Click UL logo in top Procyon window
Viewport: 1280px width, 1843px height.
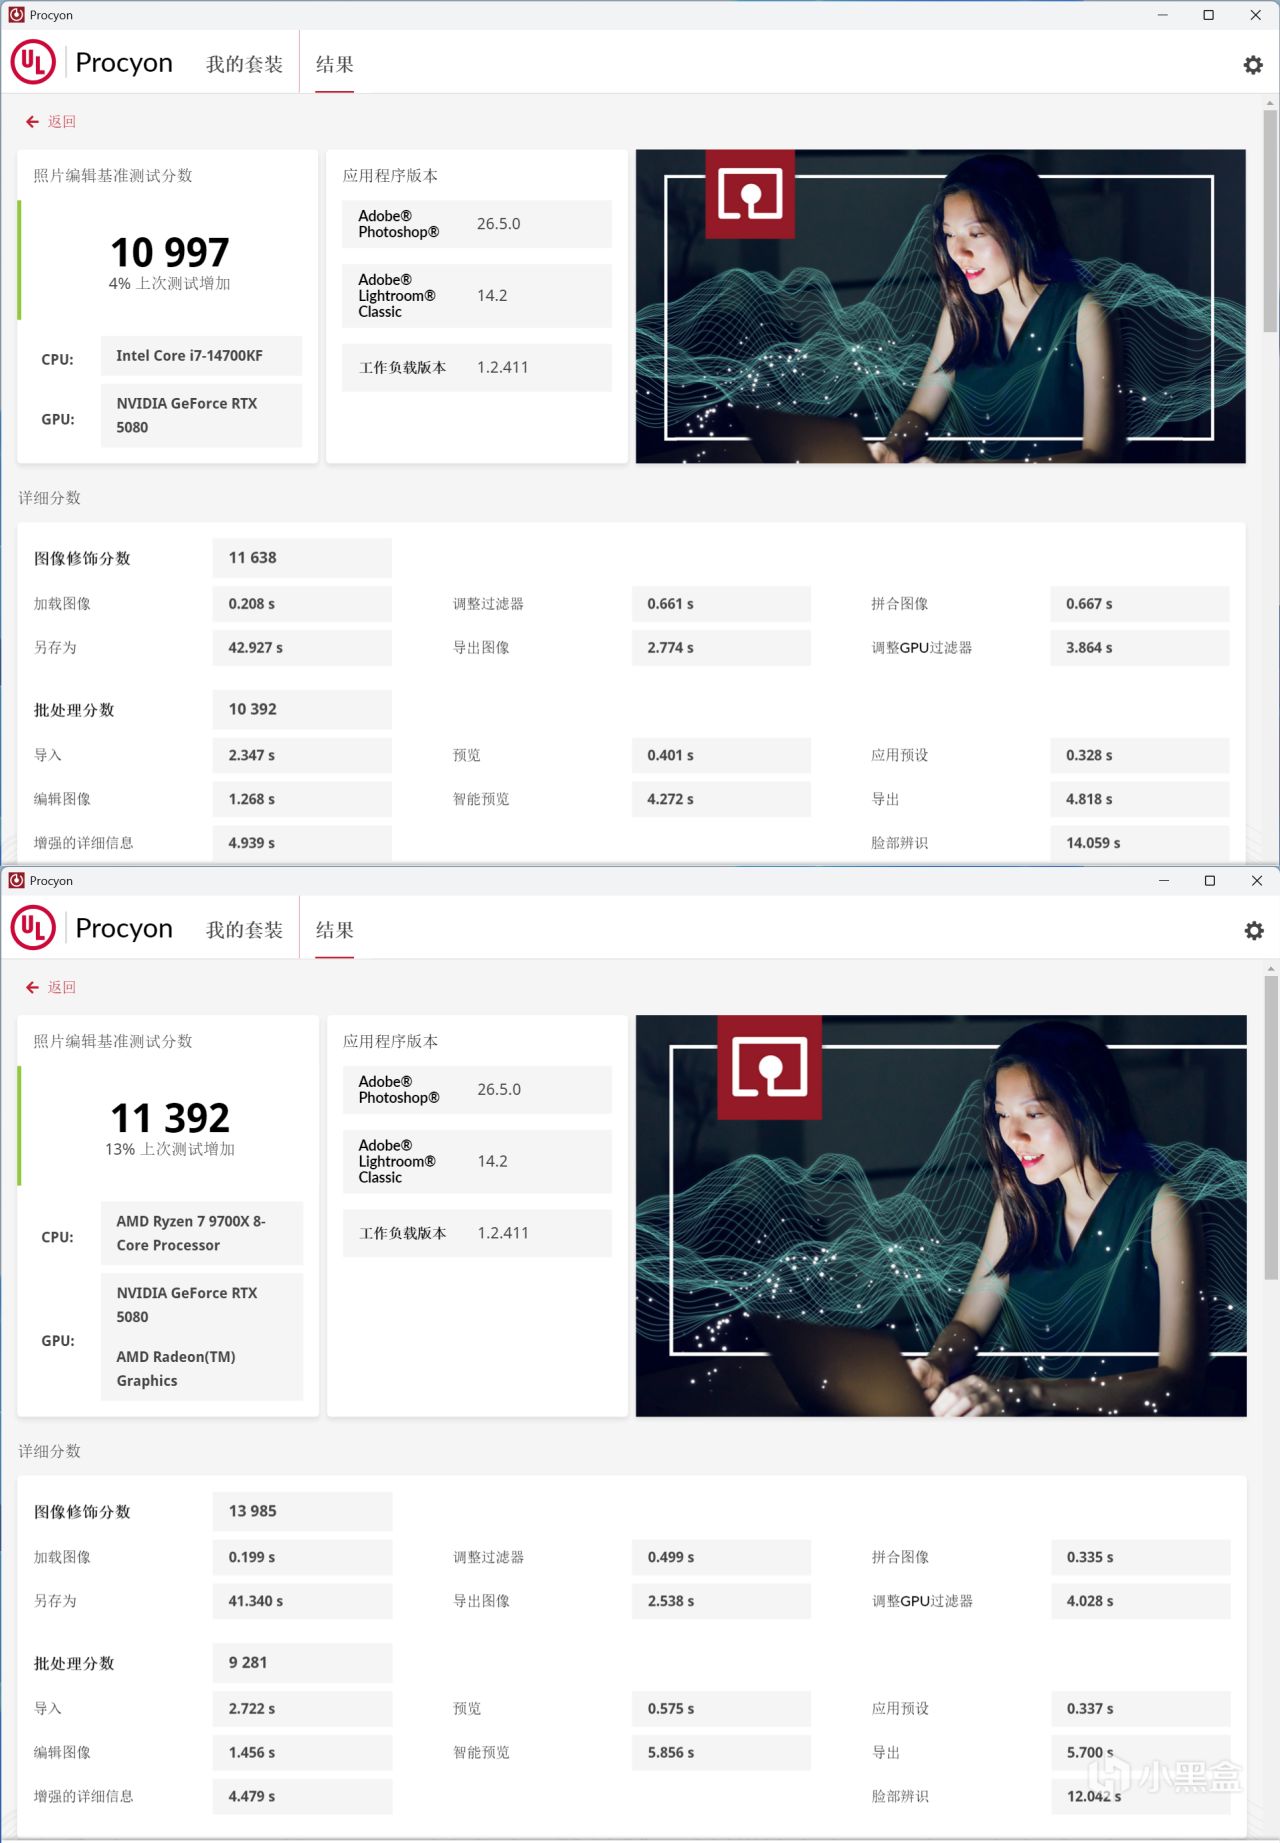[33, 62]
